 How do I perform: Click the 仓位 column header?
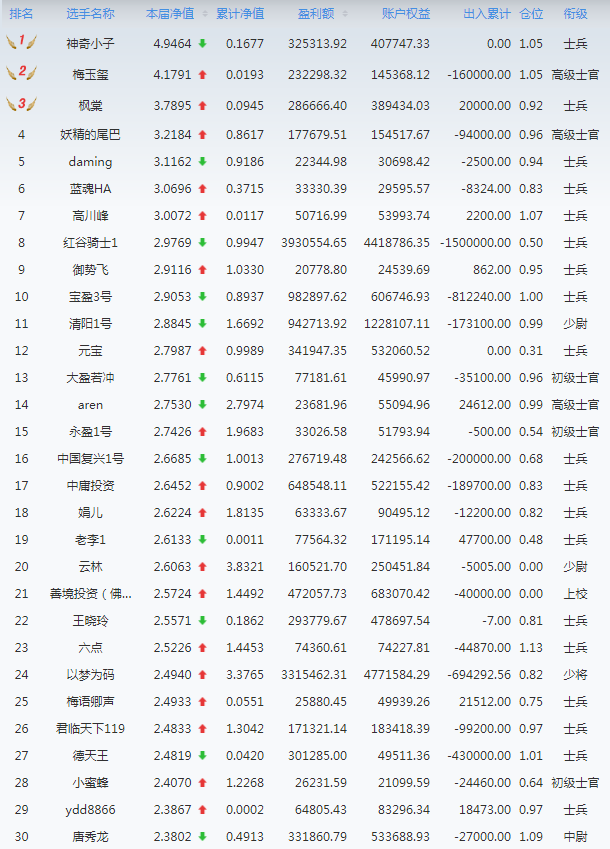(531, 14)
